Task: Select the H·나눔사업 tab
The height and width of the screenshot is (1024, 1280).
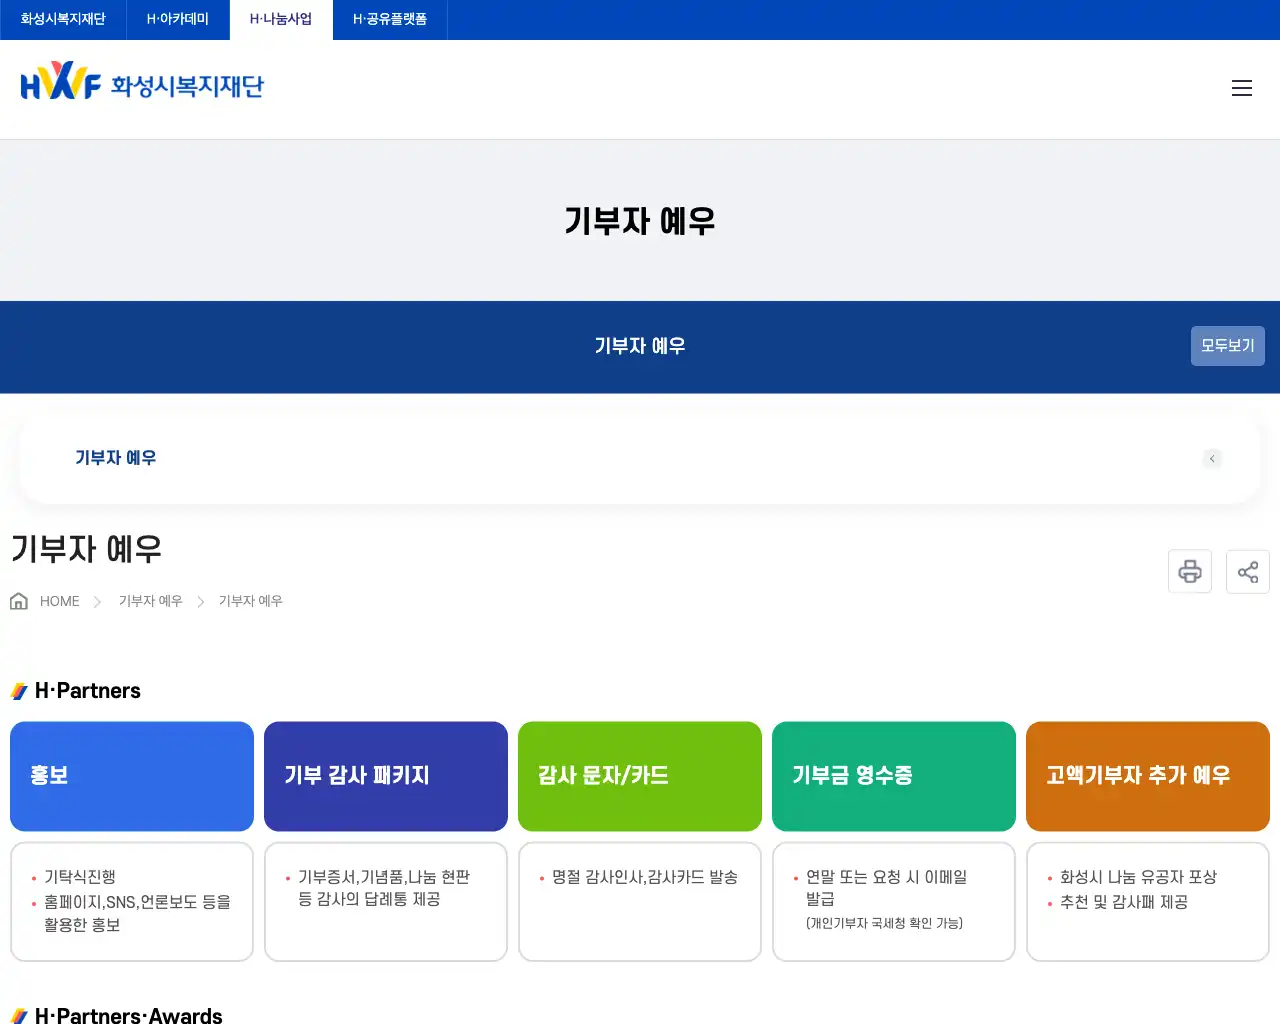Action: tap(281, 20)
